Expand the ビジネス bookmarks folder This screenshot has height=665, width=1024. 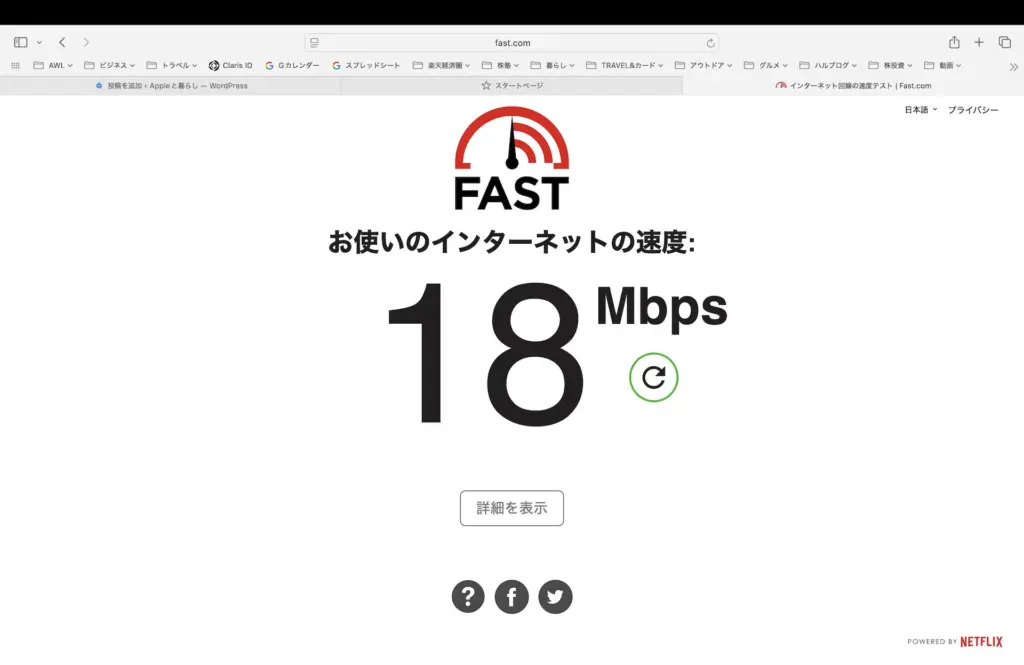109,65
